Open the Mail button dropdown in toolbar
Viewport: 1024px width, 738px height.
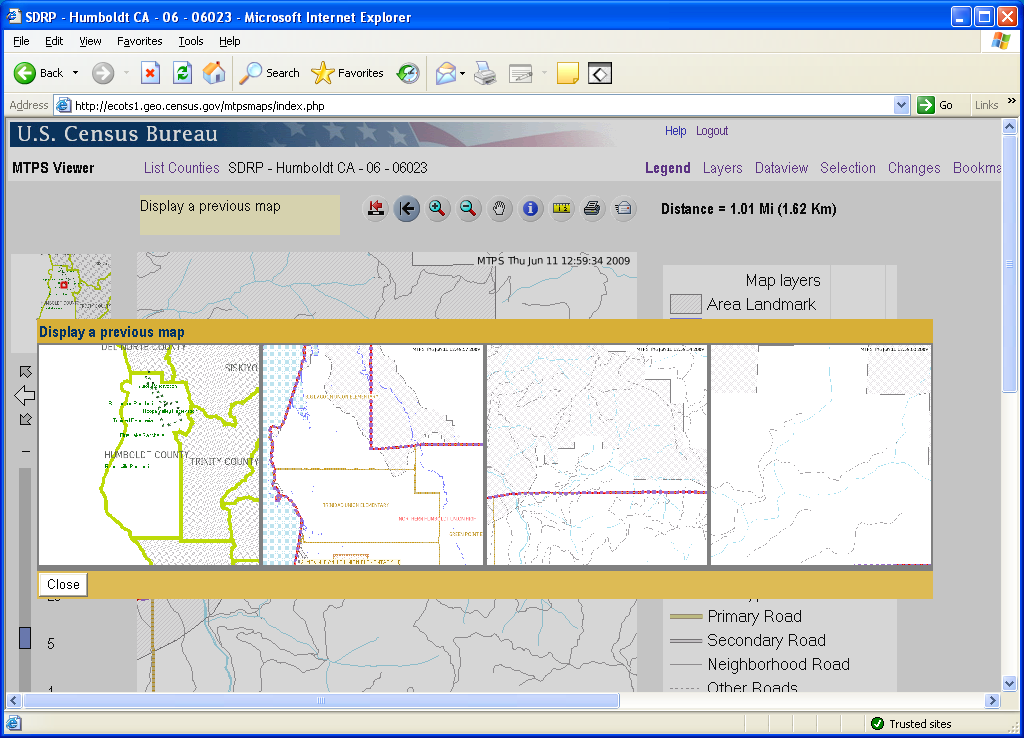click(463, 73)
